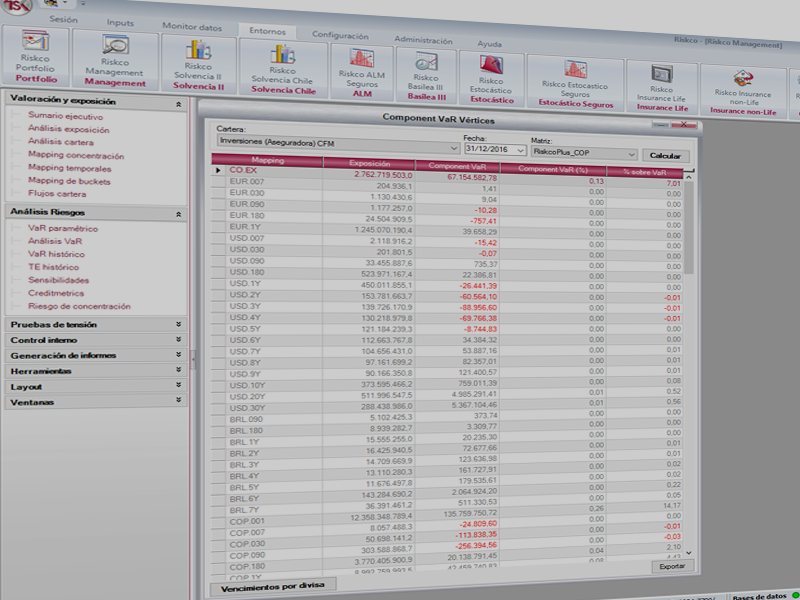Expand the Control interno section

pyautogui.click(x=178, y=339)
